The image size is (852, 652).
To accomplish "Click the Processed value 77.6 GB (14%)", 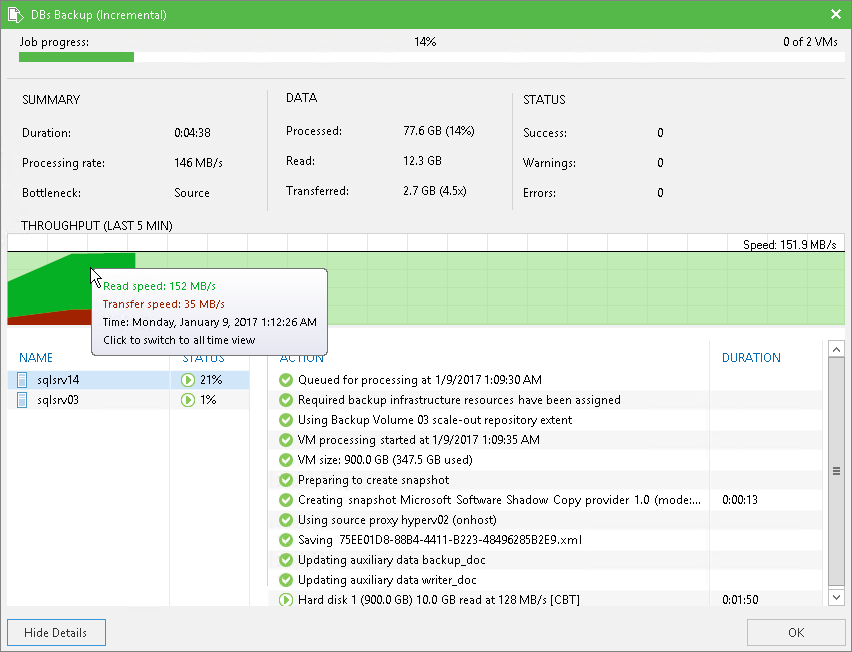I will (x=438, y=131).
